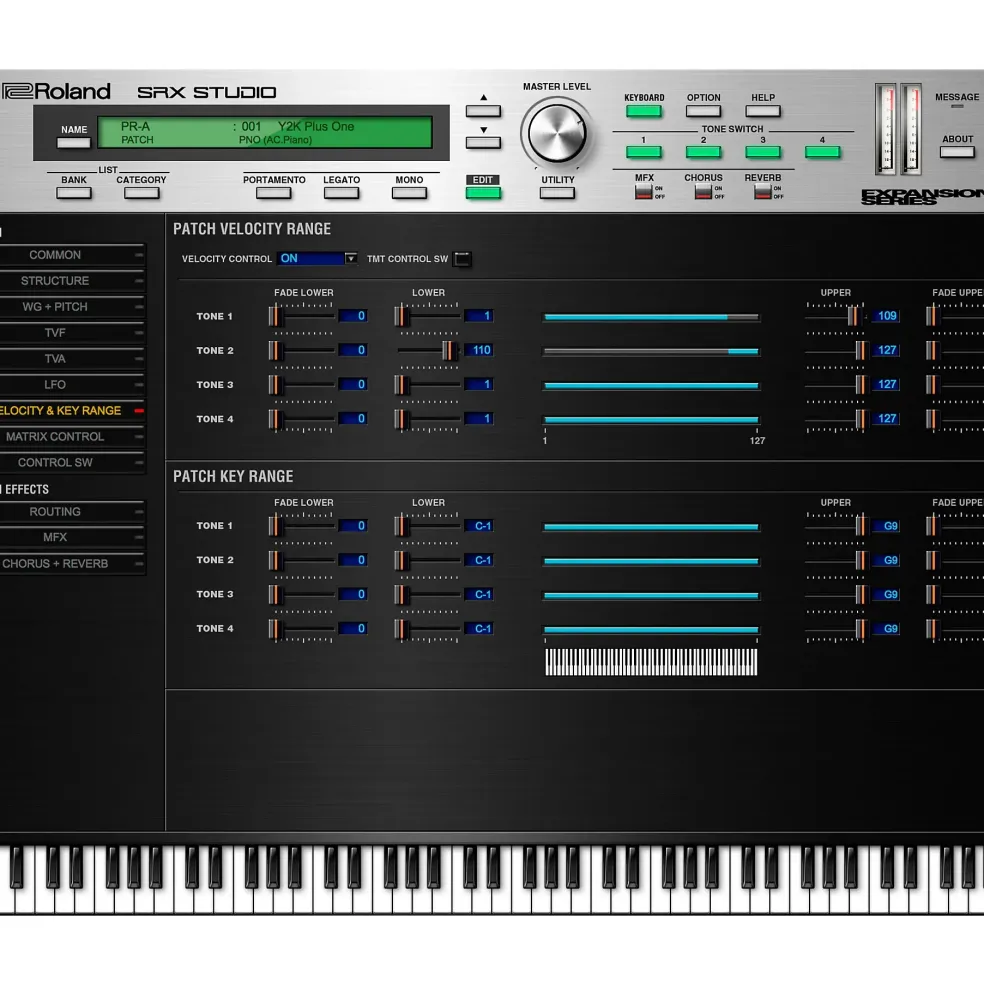Click velocity Tone 4 fade lower value 0
This screenshot has height=985, width=984.
(353, 419)
